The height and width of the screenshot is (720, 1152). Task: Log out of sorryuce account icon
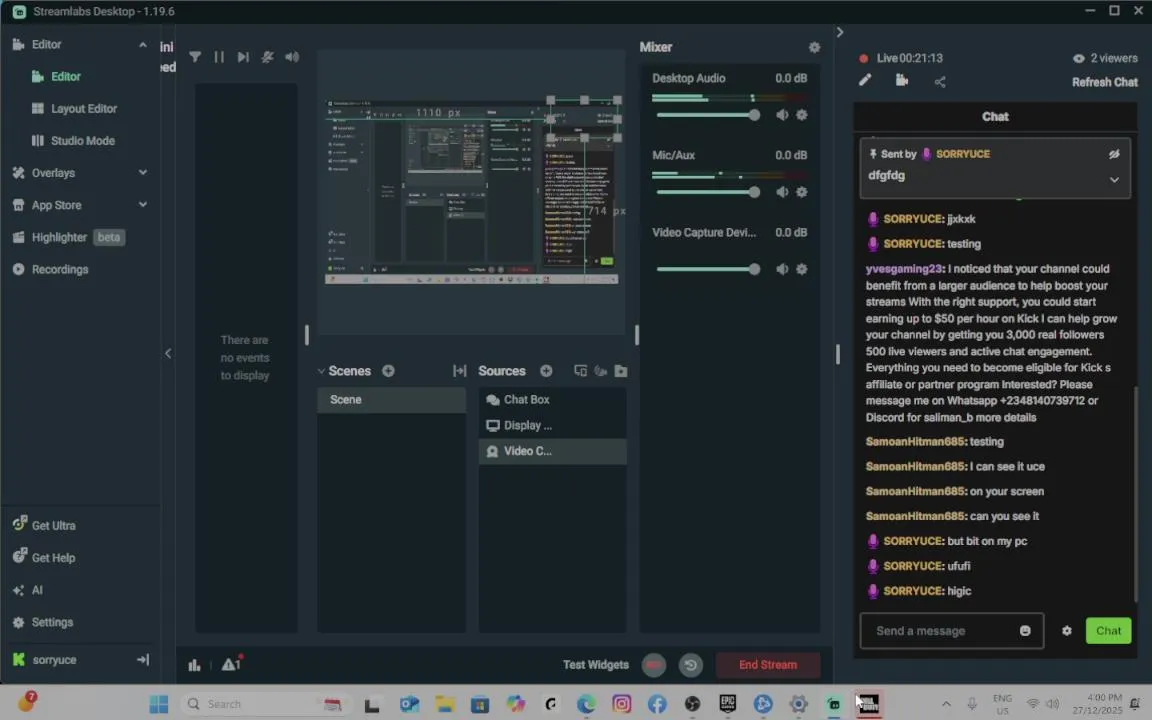[143, 660]
